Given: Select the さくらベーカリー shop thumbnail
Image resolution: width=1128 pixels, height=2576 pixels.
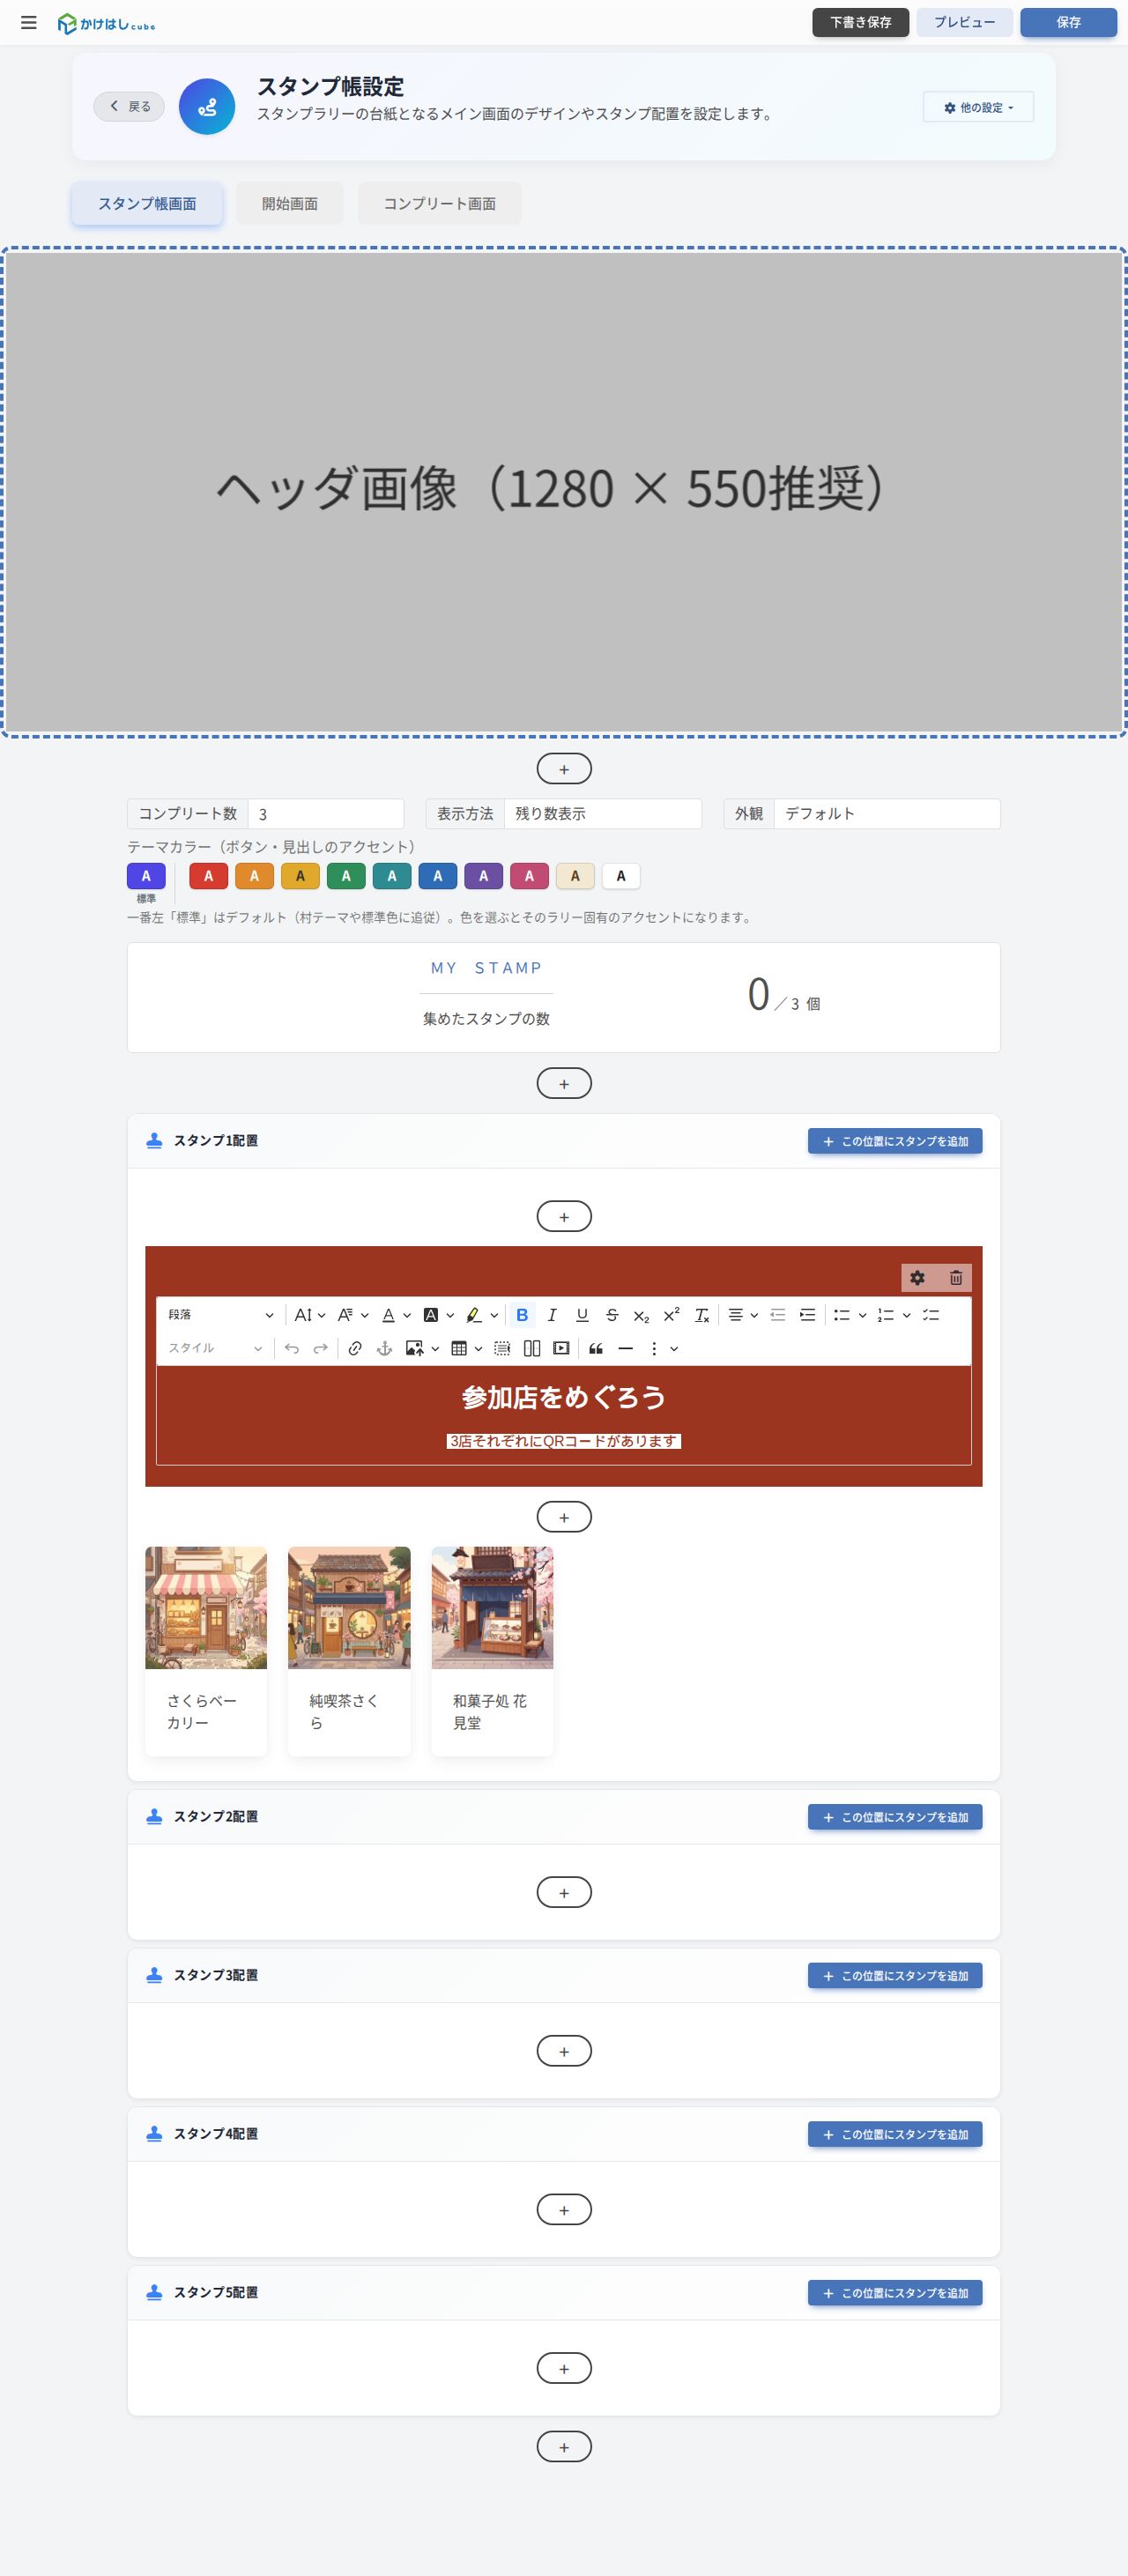Looking at the screenshot, I should click(x=206, y=1607).
